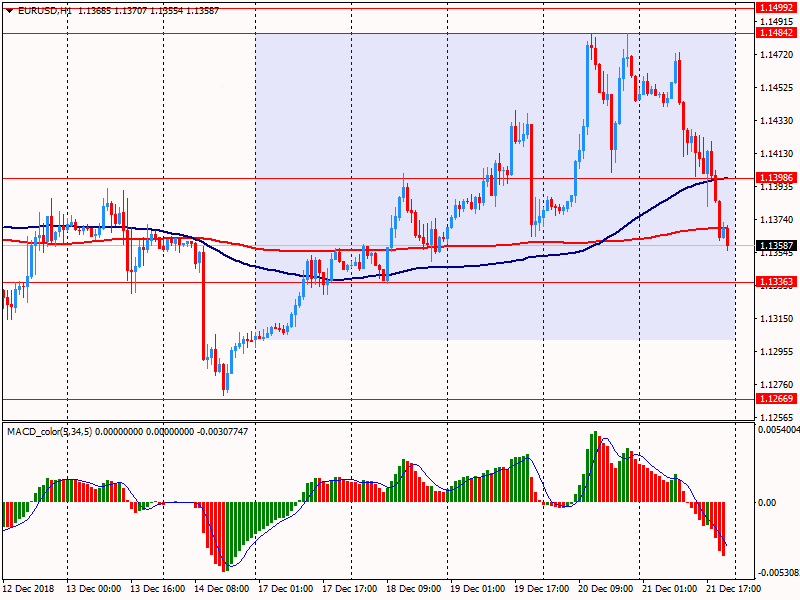Click the 0.0054004 MACD scale maximum value

[x=779, y=430]
